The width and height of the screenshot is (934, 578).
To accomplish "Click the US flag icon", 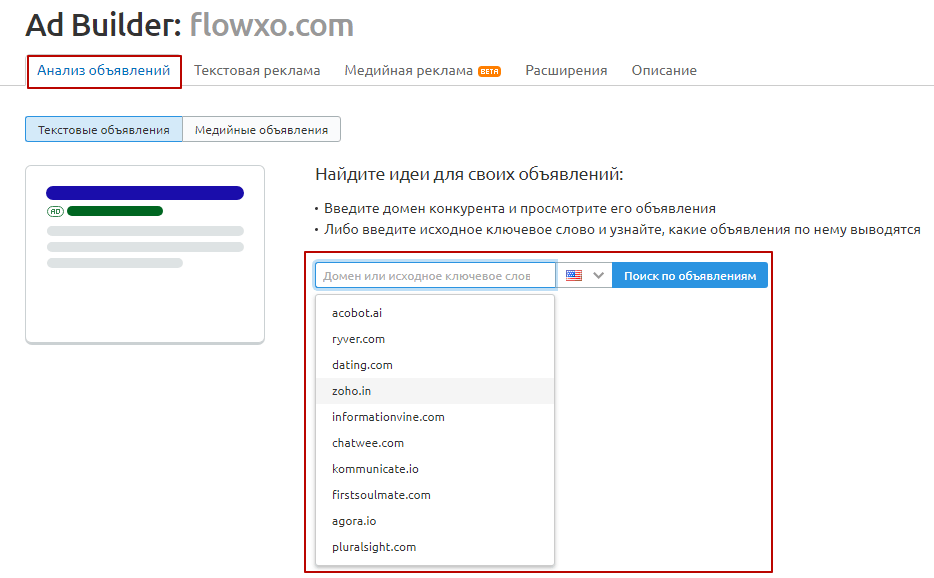I will click(x=574, y=276).
